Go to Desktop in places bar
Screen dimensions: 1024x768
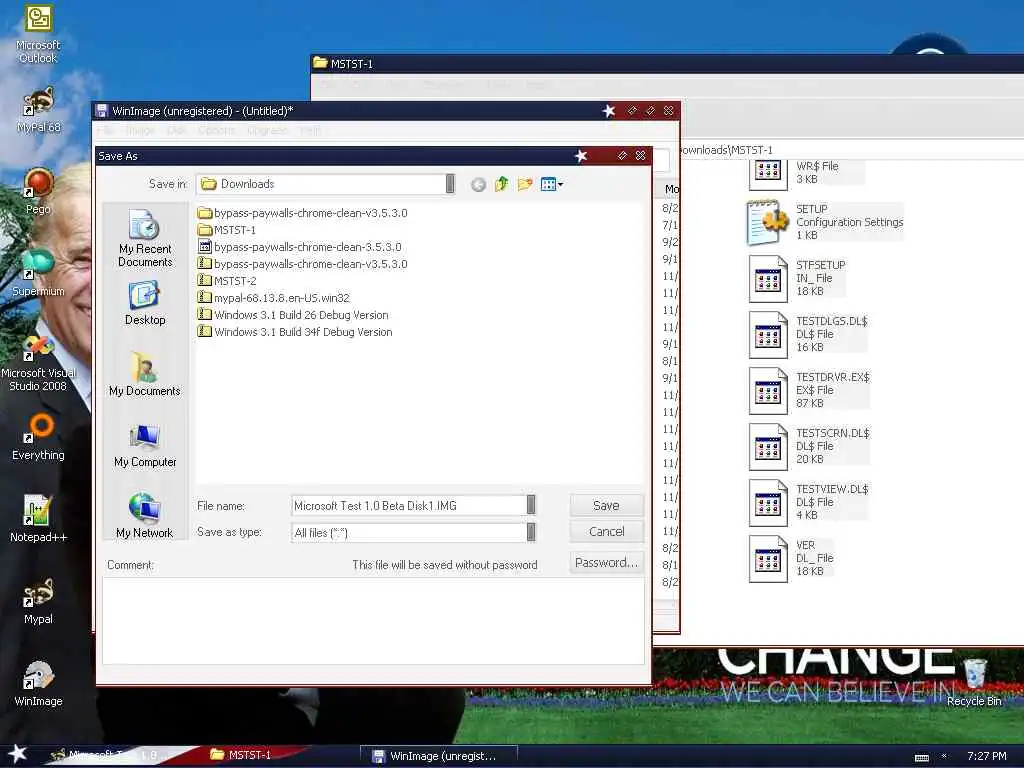point(145,303)
